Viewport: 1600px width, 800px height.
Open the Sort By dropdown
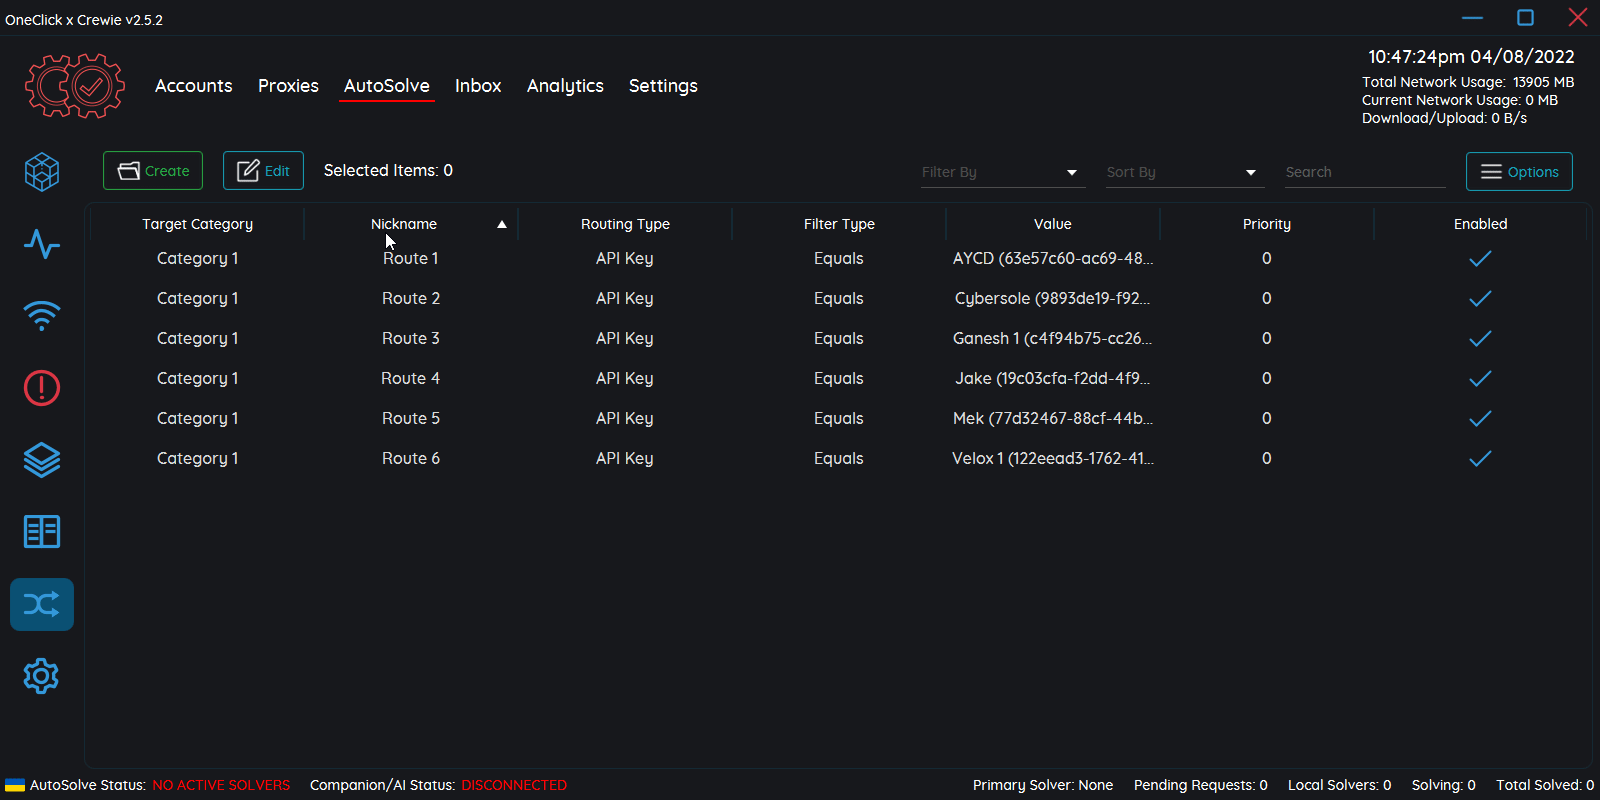point(1183,172)
